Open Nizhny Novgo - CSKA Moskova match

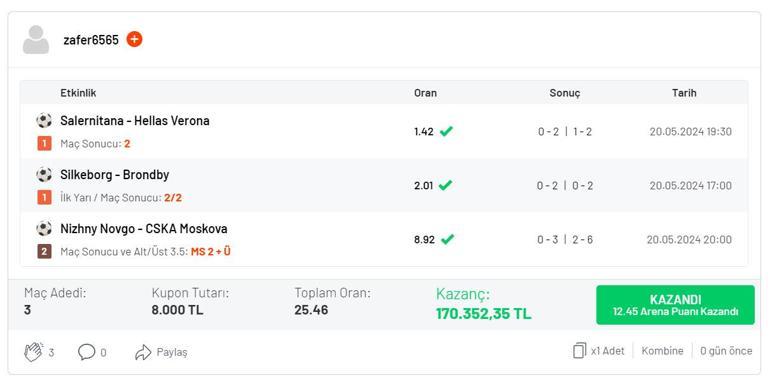click(x=143, y=228)
